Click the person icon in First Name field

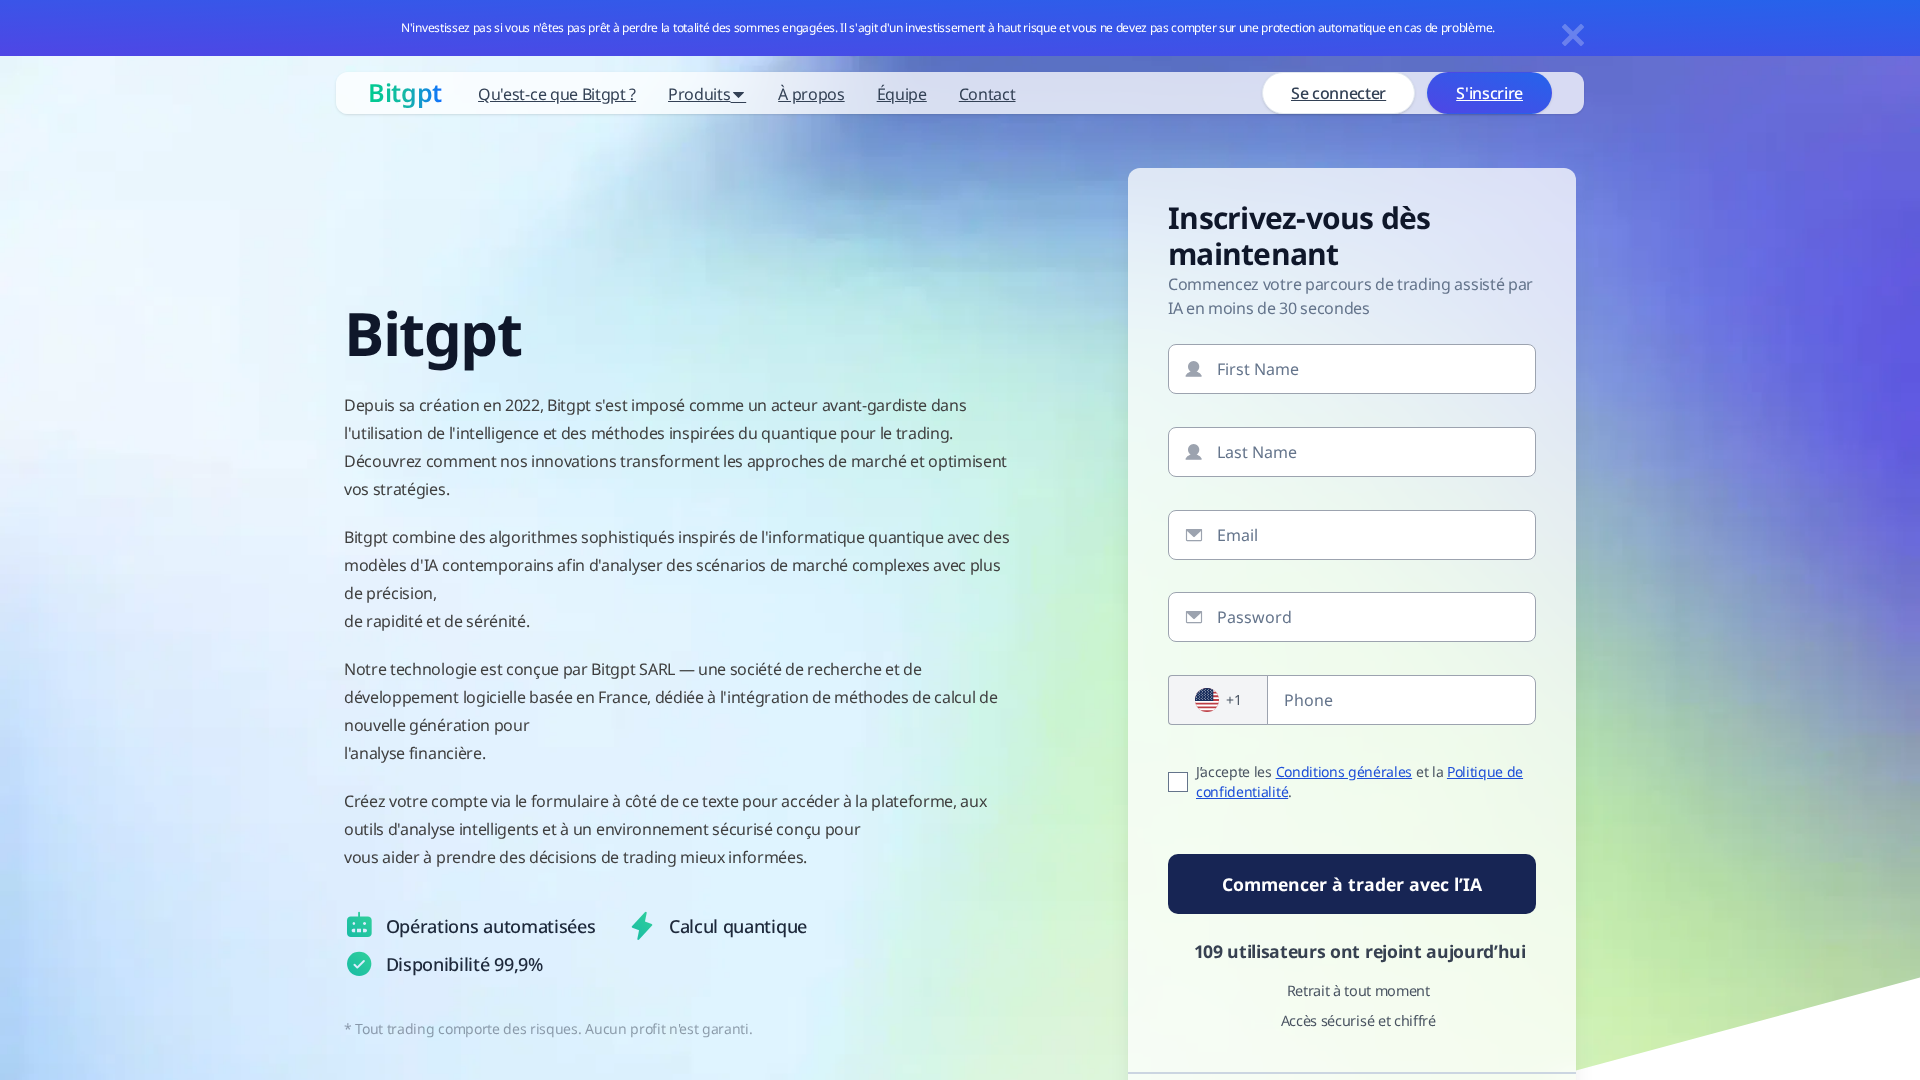[x=1192, y=369]
